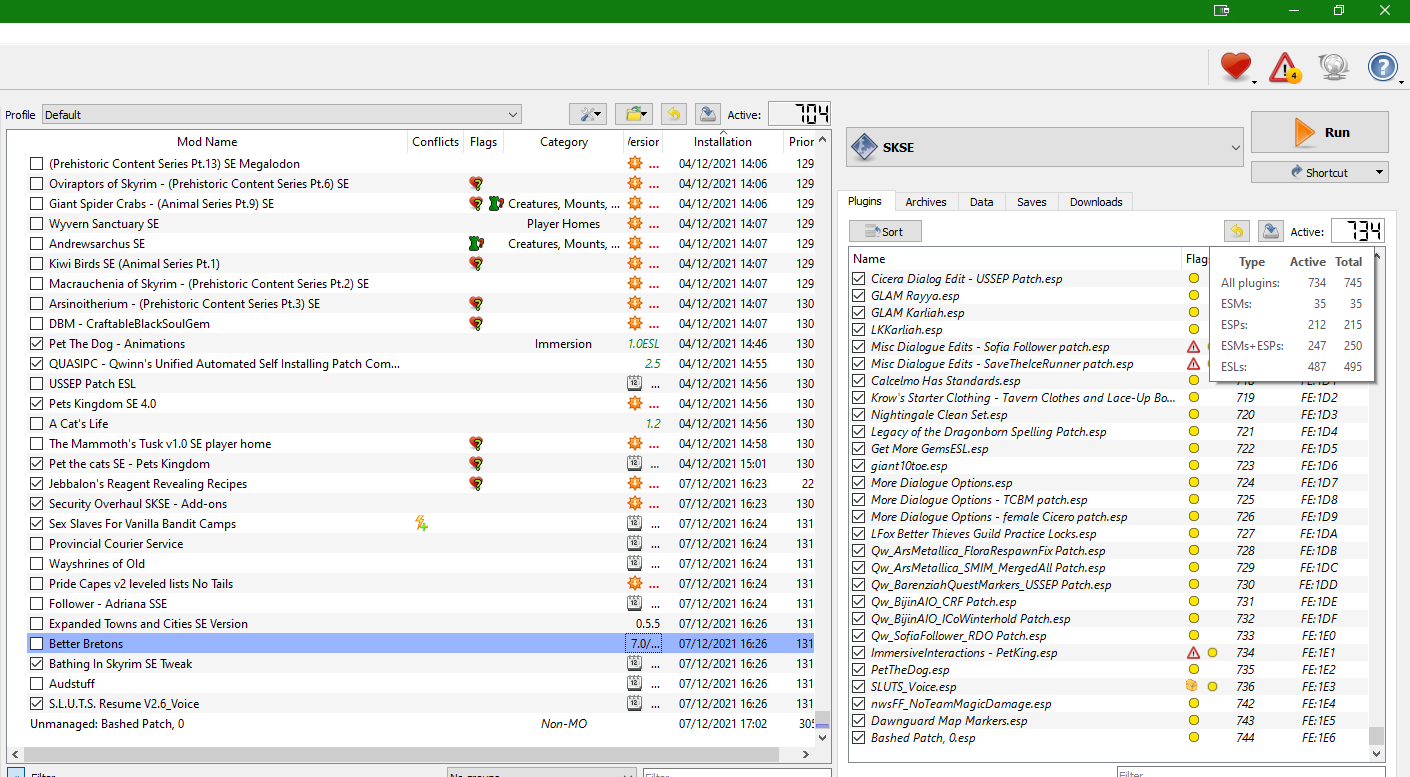
Task: Click the mod list Active 704 counter
Action: tap(799, 114)
